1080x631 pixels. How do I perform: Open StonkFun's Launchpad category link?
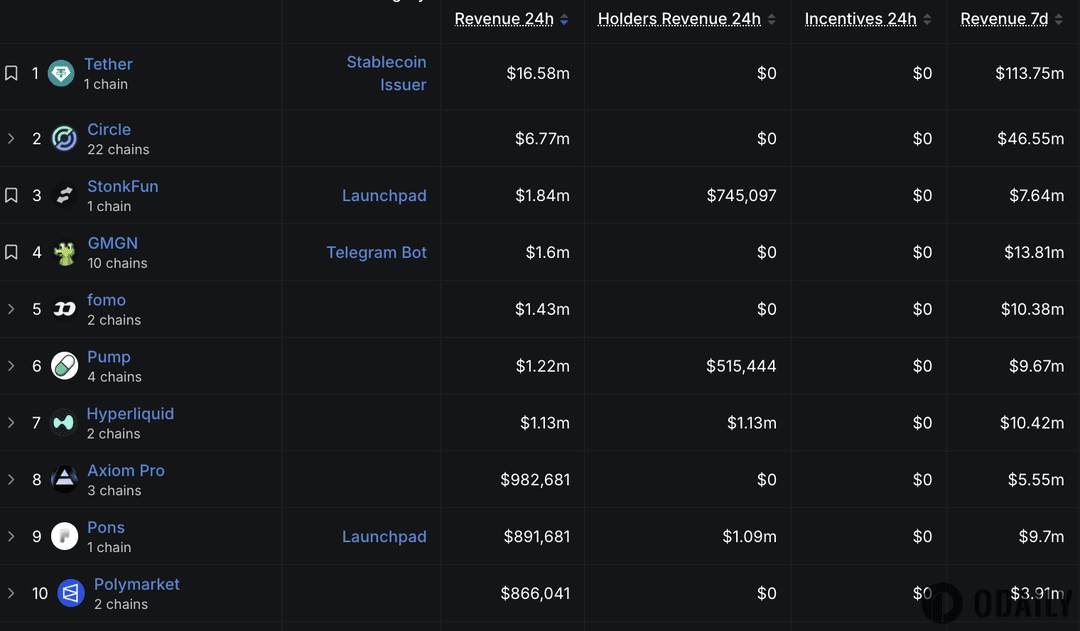384,196
